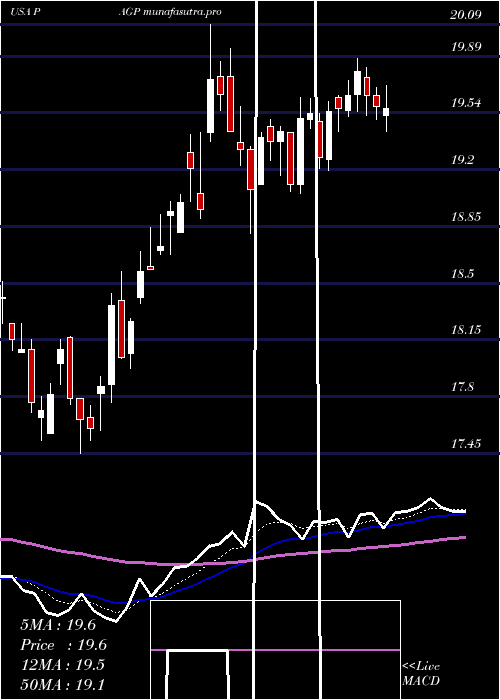500x700 pixels.
Task: Click the 18.15 price level label
Action: [466, 330]
